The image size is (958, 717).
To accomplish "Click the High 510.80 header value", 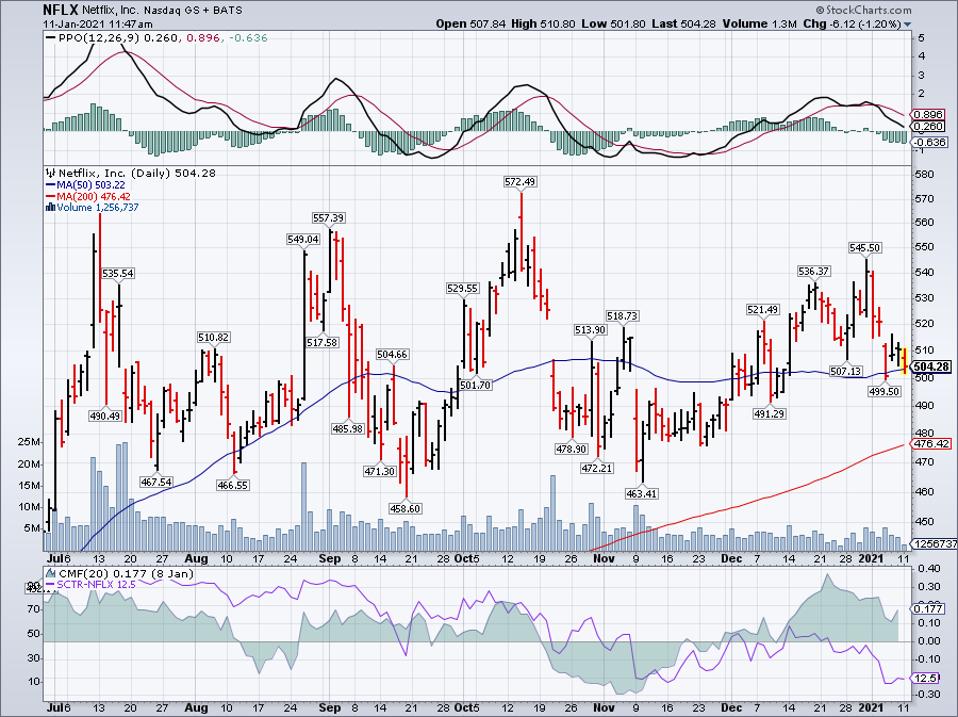I will pos(543,24).
